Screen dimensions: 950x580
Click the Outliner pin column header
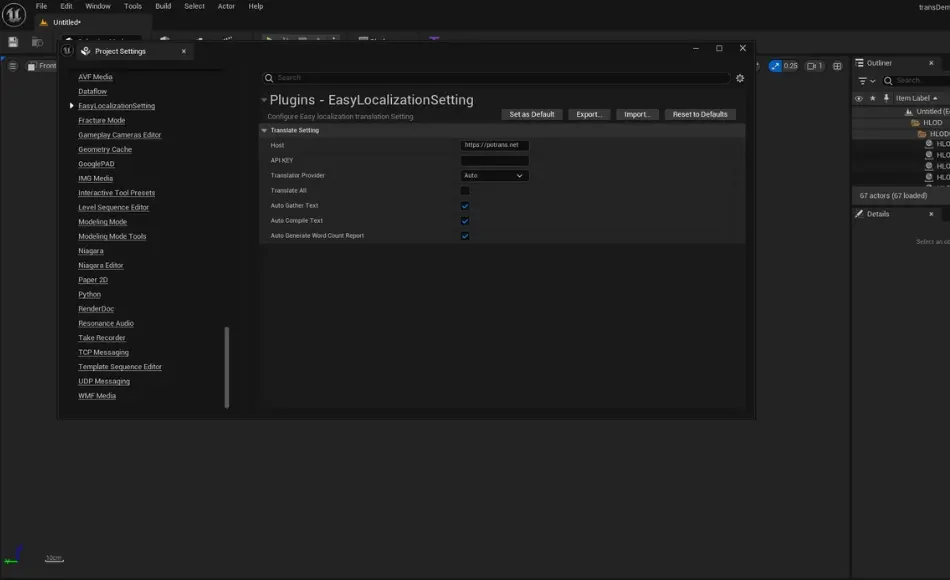(x=886, y=98)
